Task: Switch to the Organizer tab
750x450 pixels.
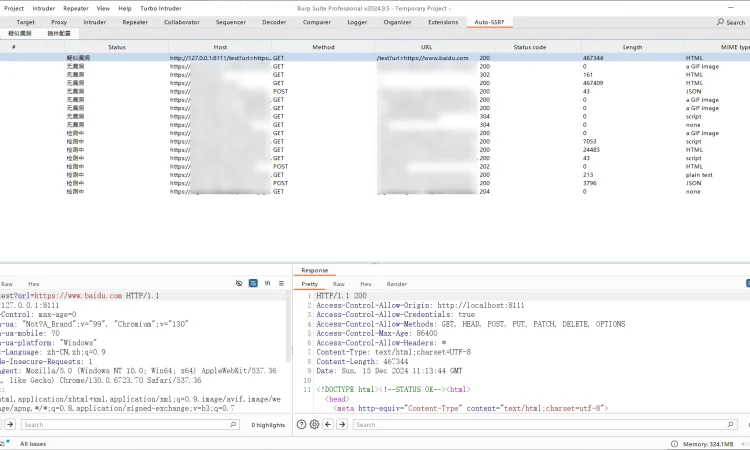Action: coord(397,22)
